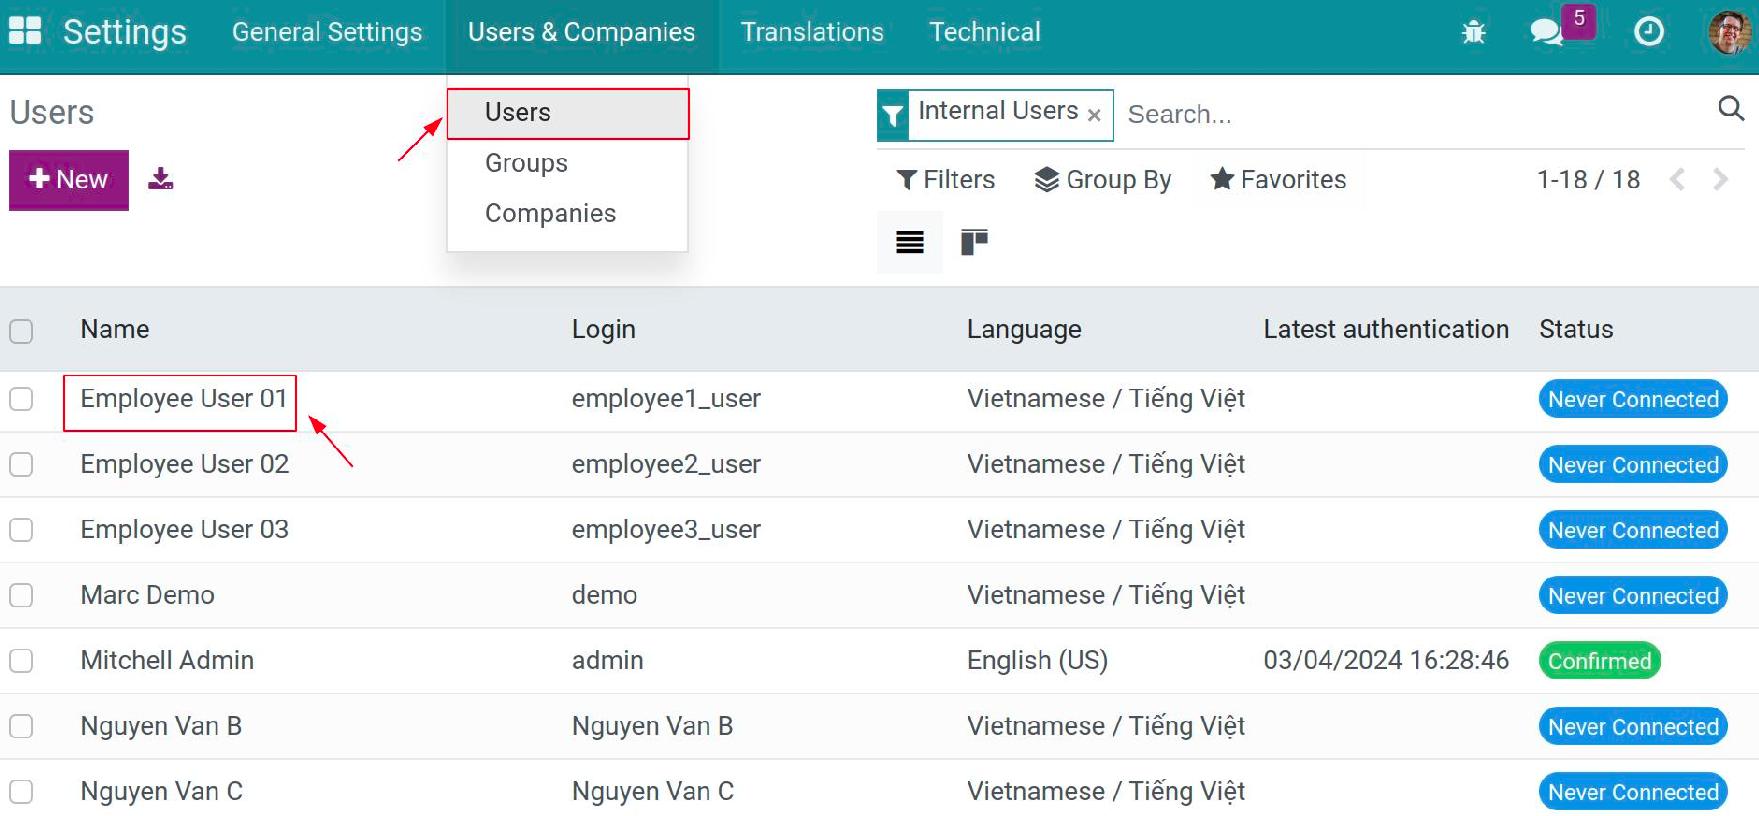
Task: Go to next page arrow
Action: pyautogui.click(x=1720, y=180)
